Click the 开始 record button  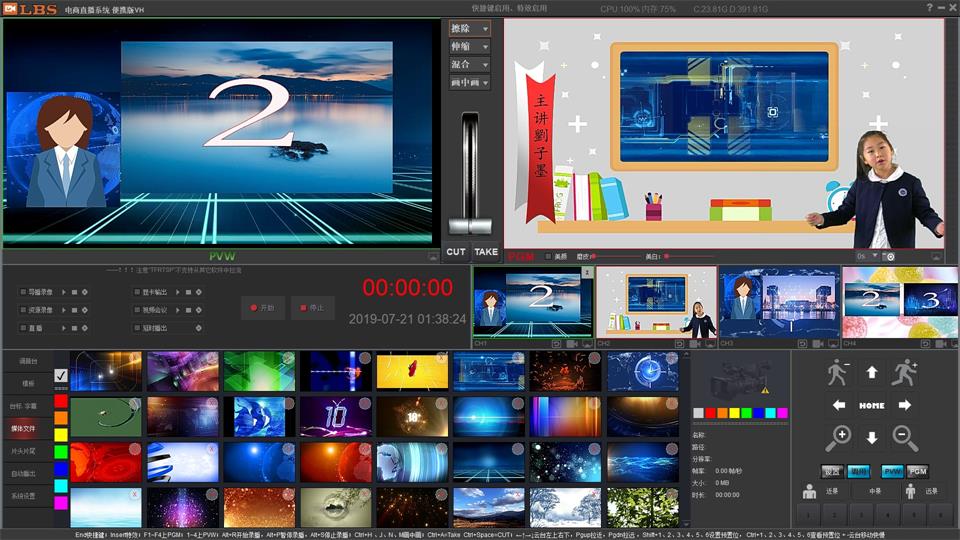(263, 308)
